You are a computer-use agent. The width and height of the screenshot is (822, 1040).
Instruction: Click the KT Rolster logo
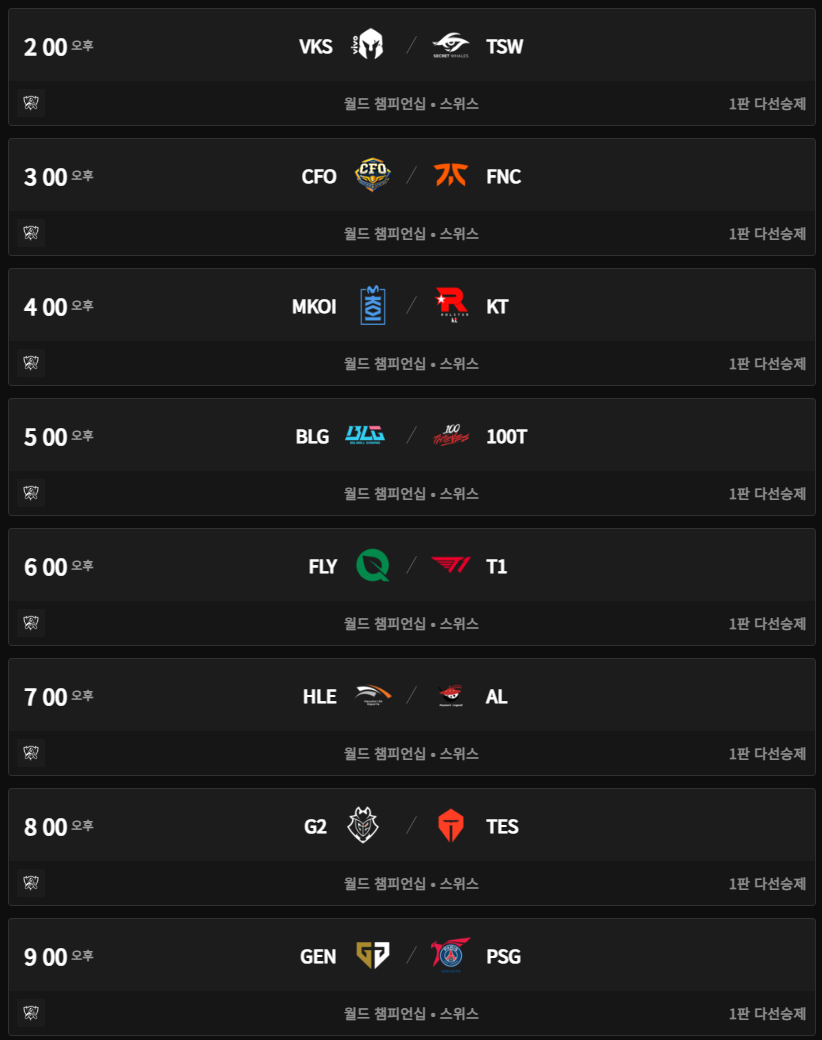pos(451,306)
